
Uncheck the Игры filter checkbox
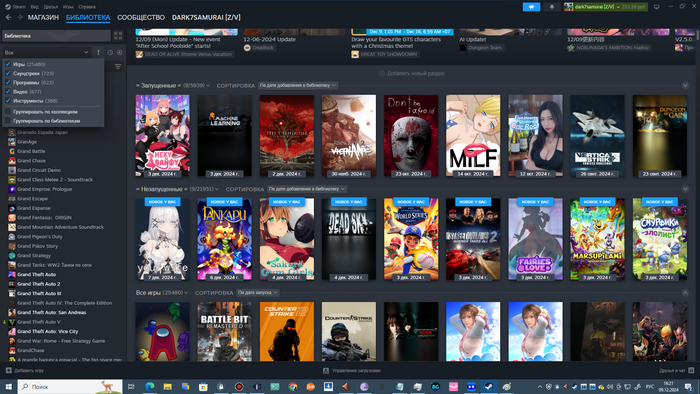[8, 64]
